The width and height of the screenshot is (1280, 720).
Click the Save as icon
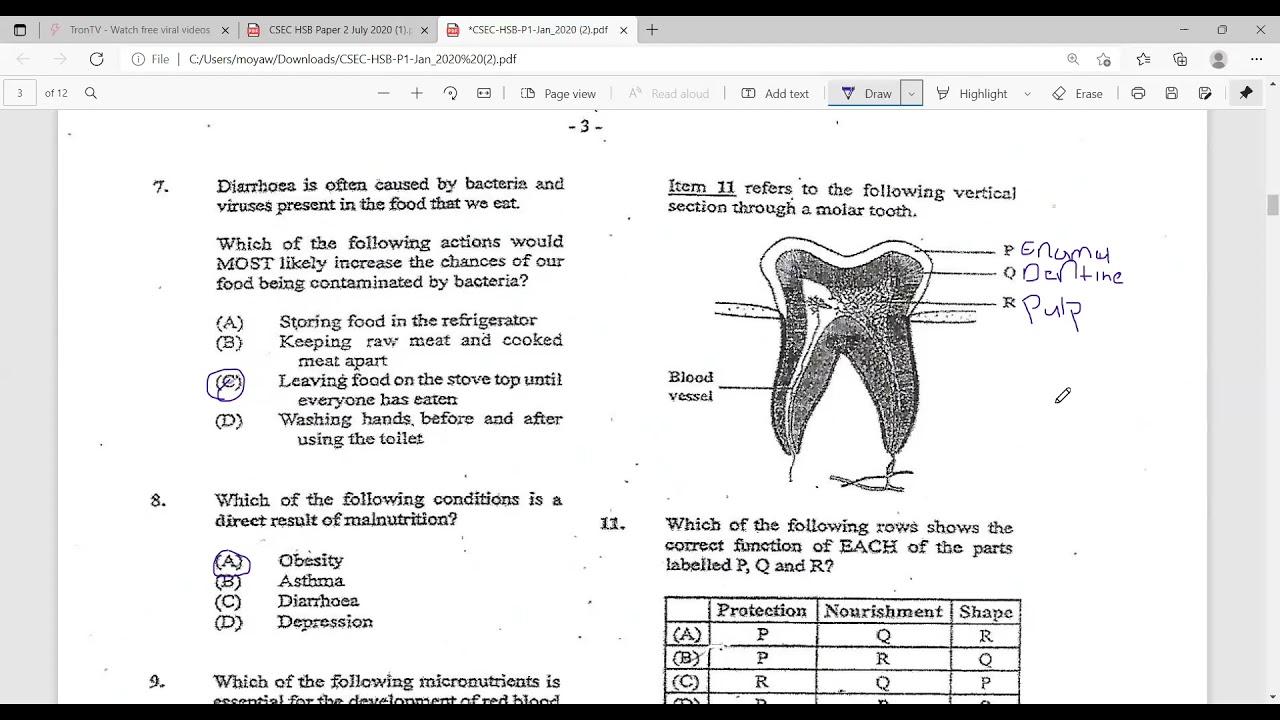pyautogui.click(x=1205, y=93)
